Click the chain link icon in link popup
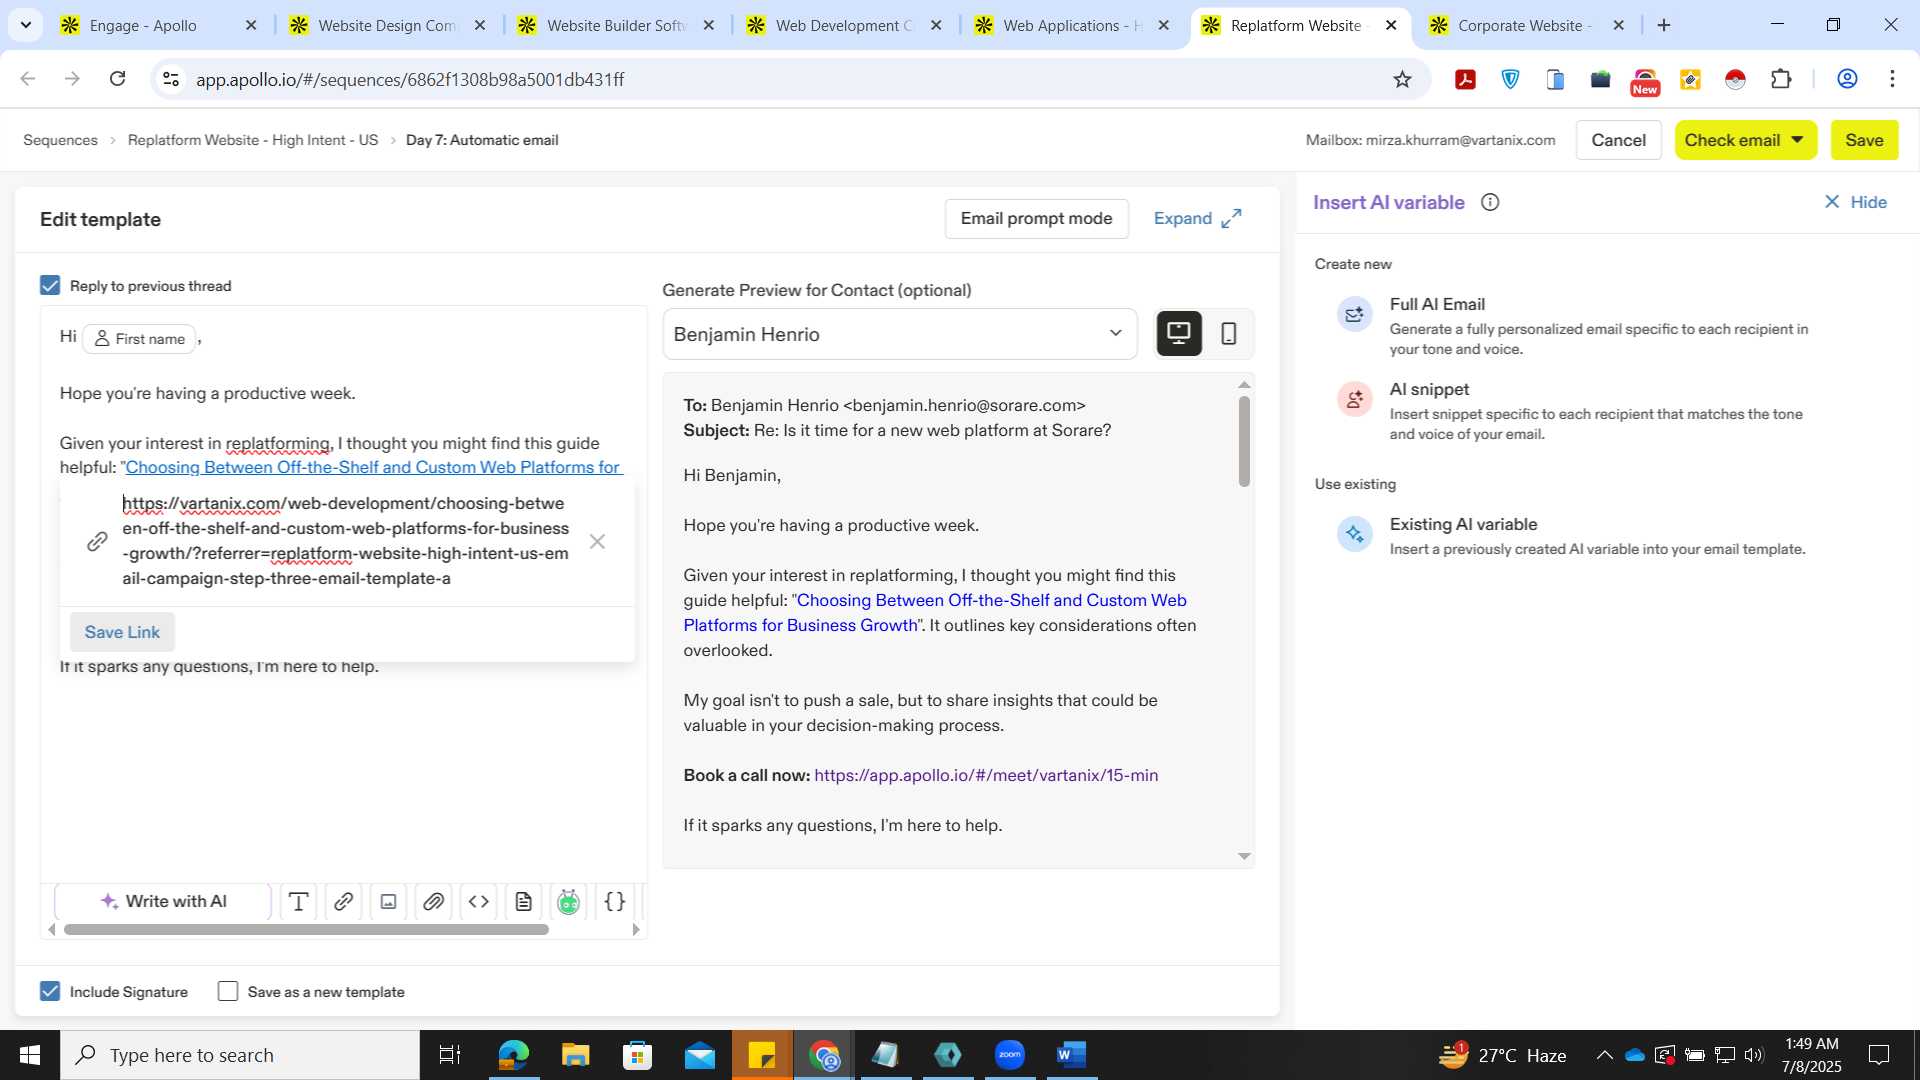The image size is (1920, 1080). click(97, 542)
